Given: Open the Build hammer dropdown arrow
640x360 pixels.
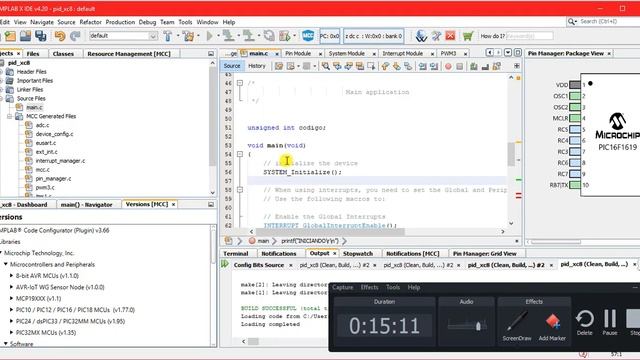Looking at the screenshot, I should (178, 36).
